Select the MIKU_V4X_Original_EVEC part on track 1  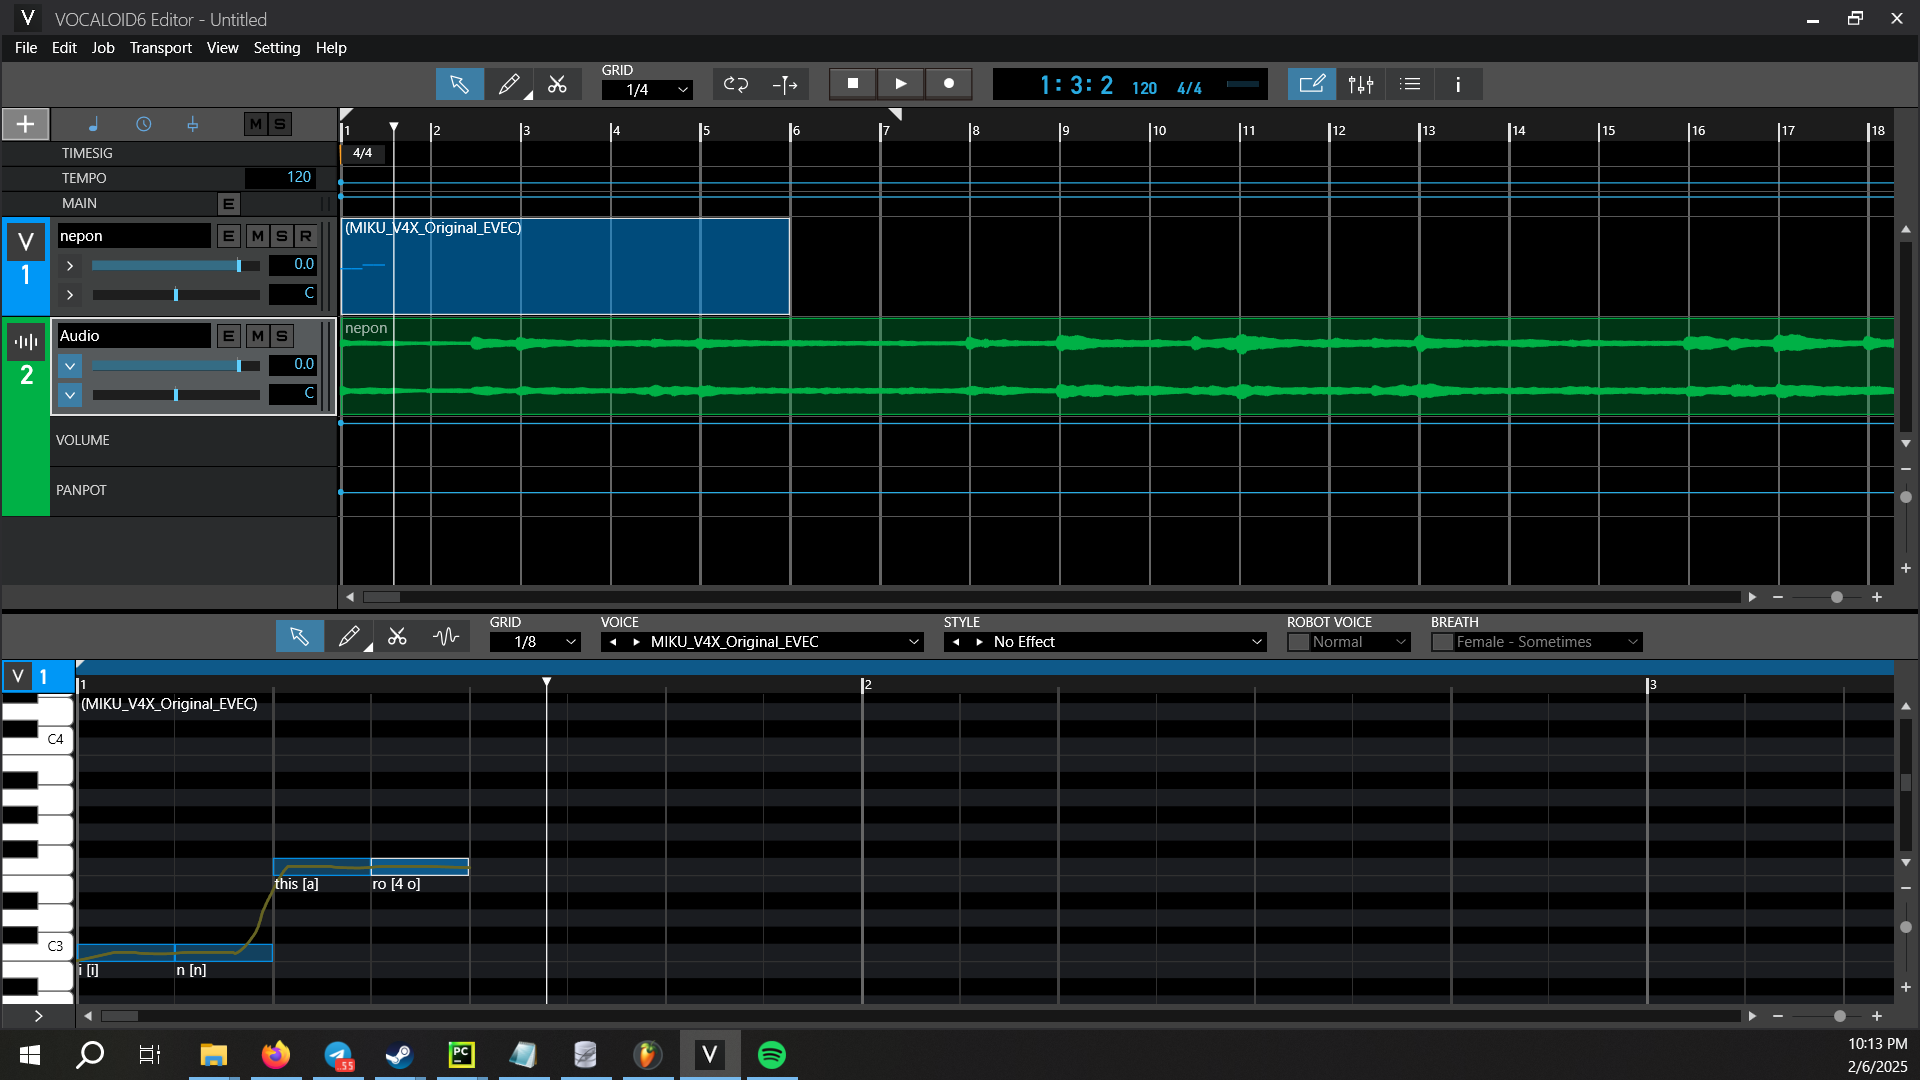[x=565, y=266]
